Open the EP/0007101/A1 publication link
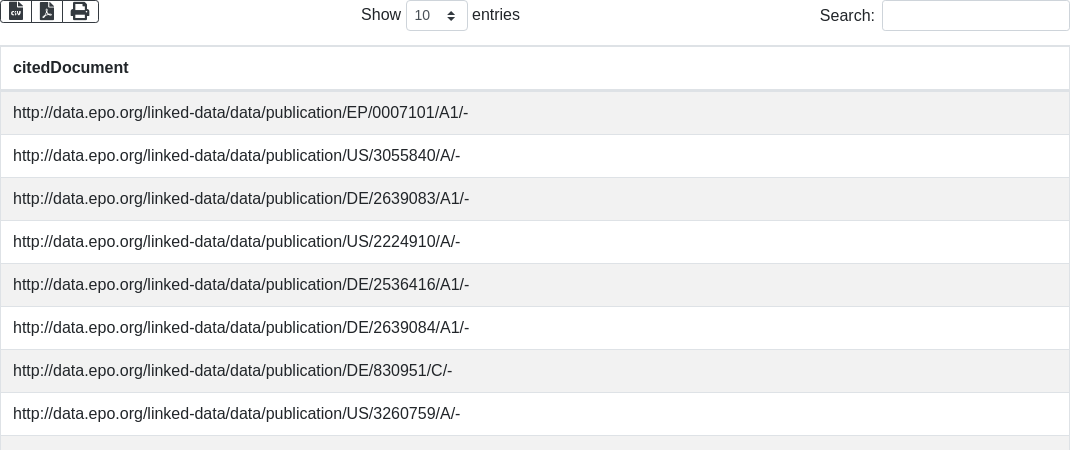This screenshot has height=450, width=1070. coord(240,113)
